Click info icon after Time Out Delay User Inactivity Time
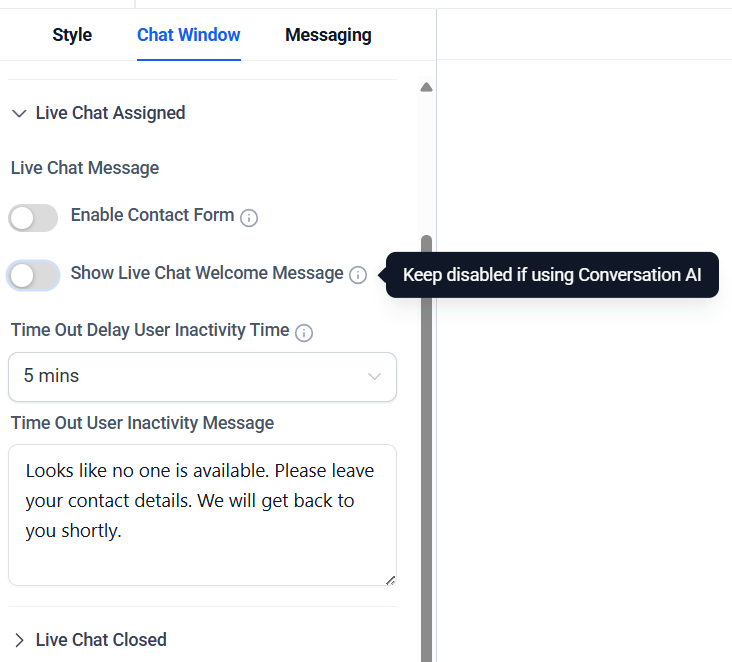 pos(304,333)
